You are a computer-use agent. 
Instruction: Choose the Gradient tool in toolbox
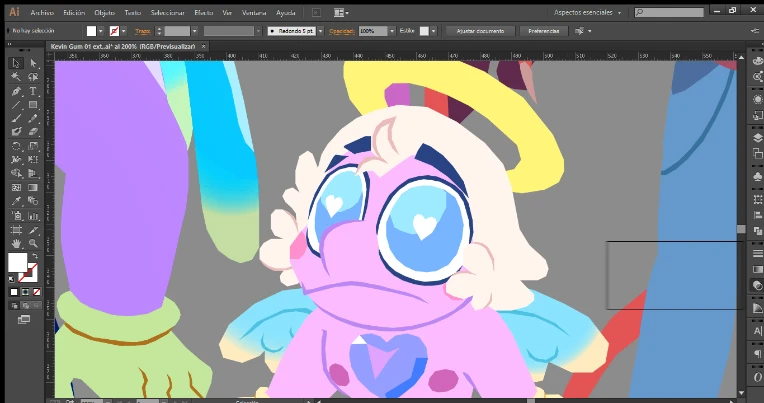tap(33, 187)
